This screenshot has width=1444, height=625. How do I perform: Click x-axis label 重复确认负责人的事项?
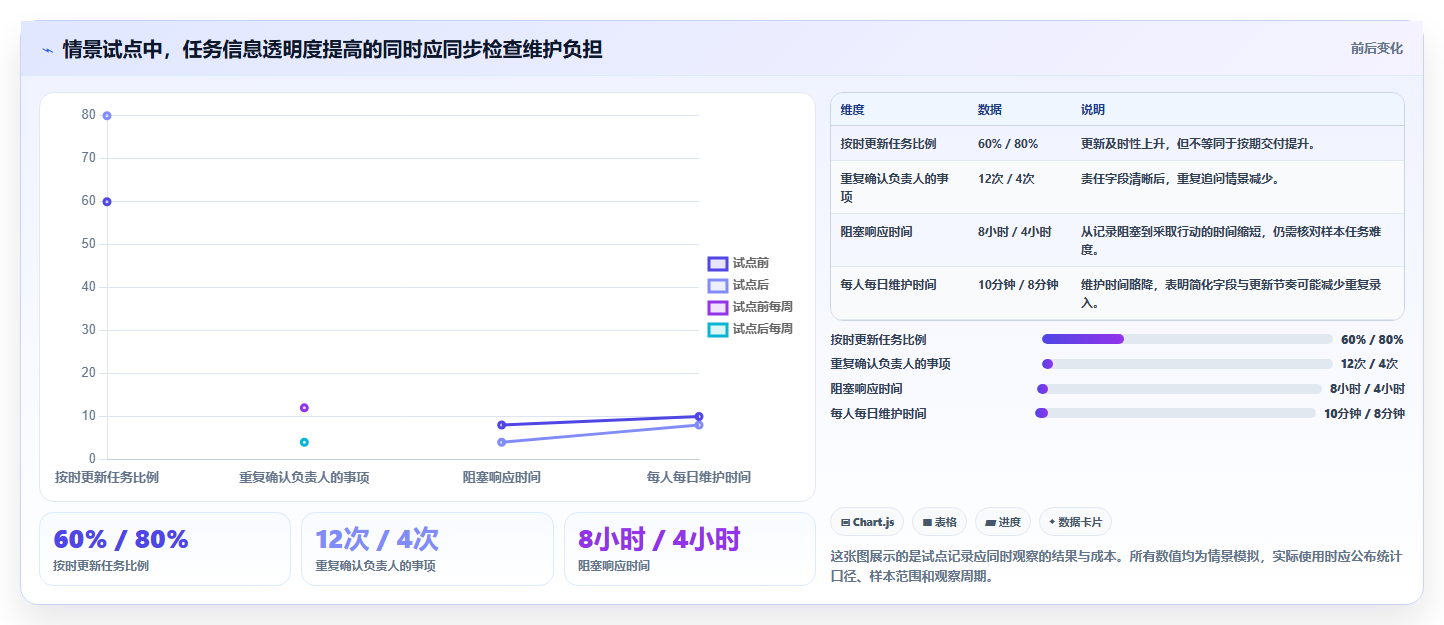[x=304, y=478]
